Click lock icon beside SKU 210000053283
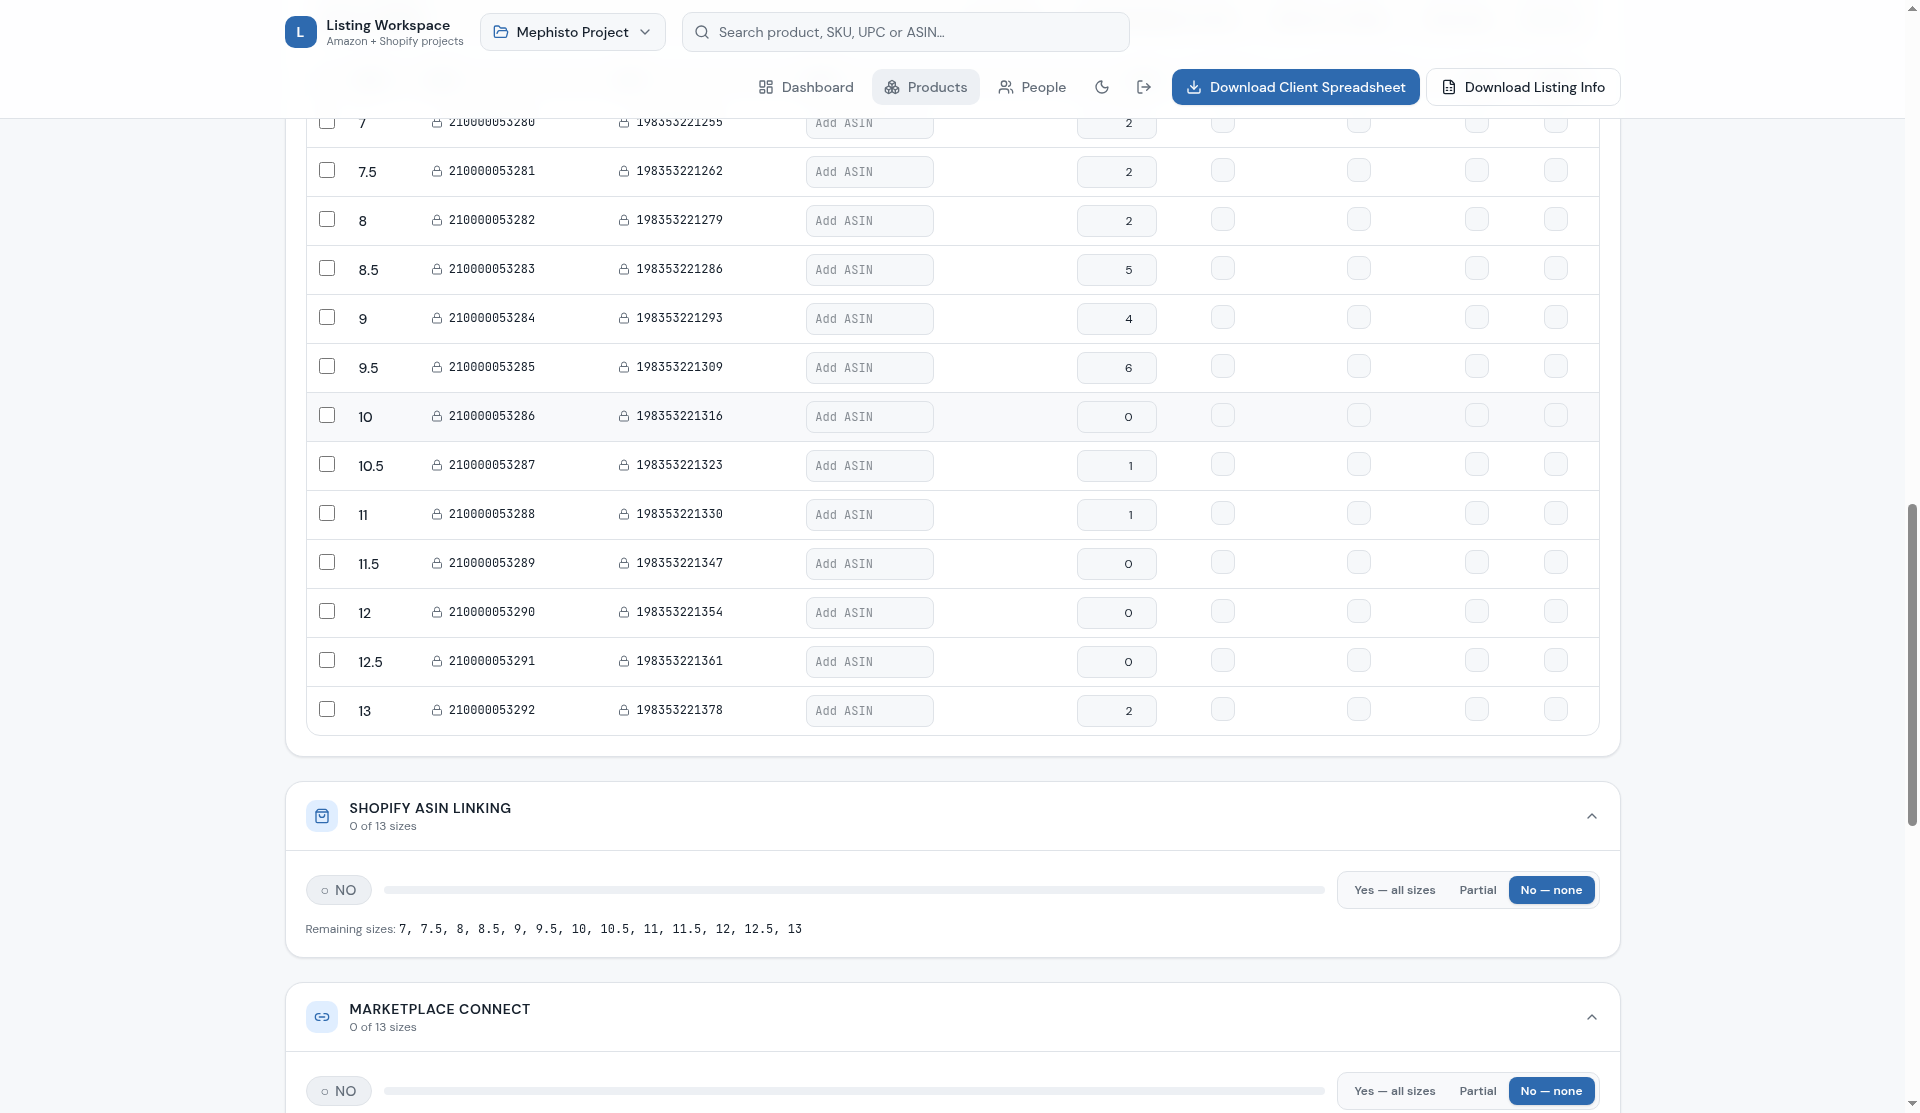Viewport: 1920px width, 1113px height. (x=437, y=269)
